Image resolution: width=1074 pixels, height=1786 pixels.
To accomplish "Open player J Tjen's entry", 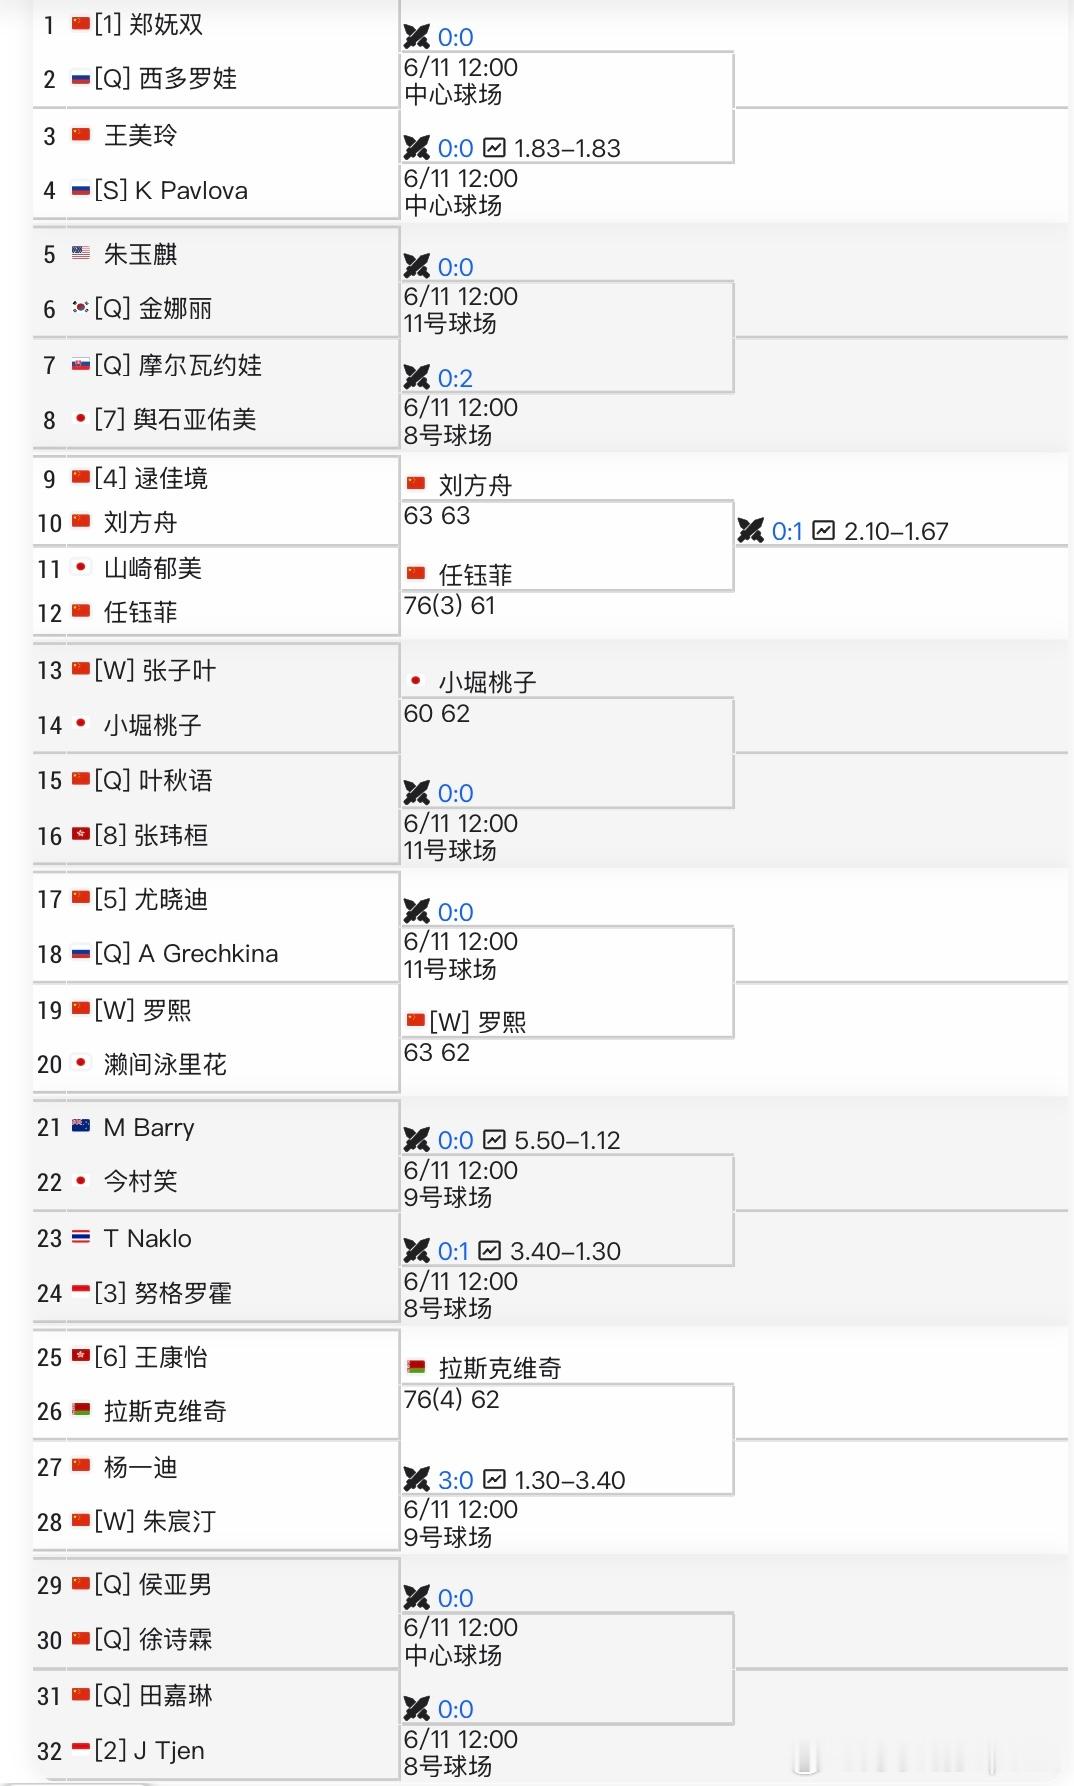I will (x=169, y=1751).
